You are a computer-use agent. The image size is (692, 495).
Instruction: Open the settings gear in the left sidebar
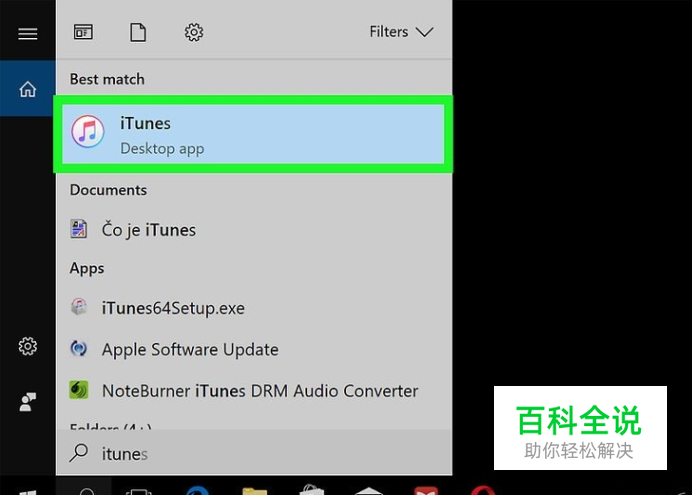[27, 346]
